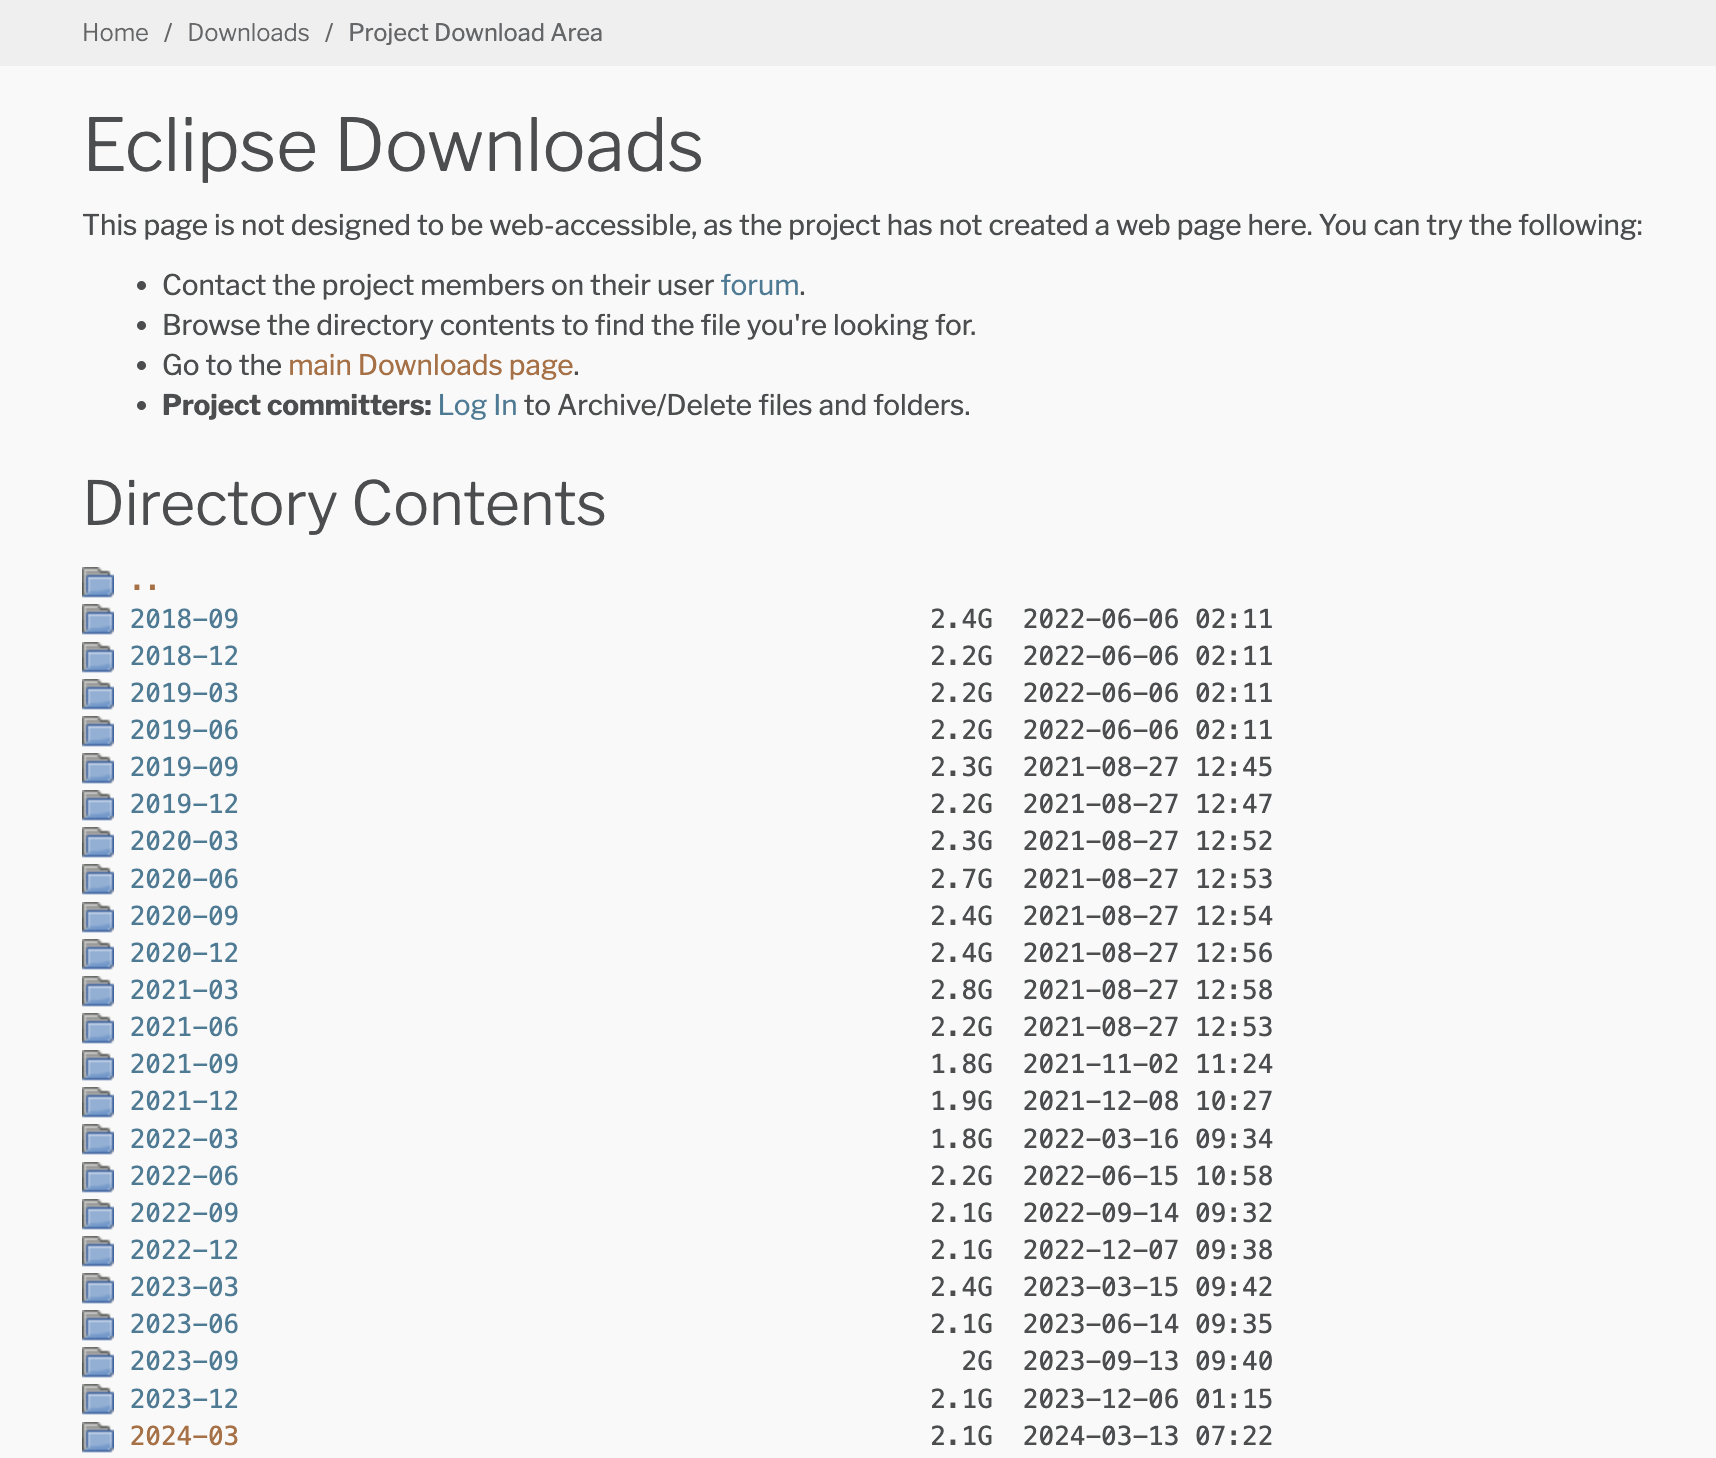Click the 2.8G size of 2021-03

click(x=962, y=990)
